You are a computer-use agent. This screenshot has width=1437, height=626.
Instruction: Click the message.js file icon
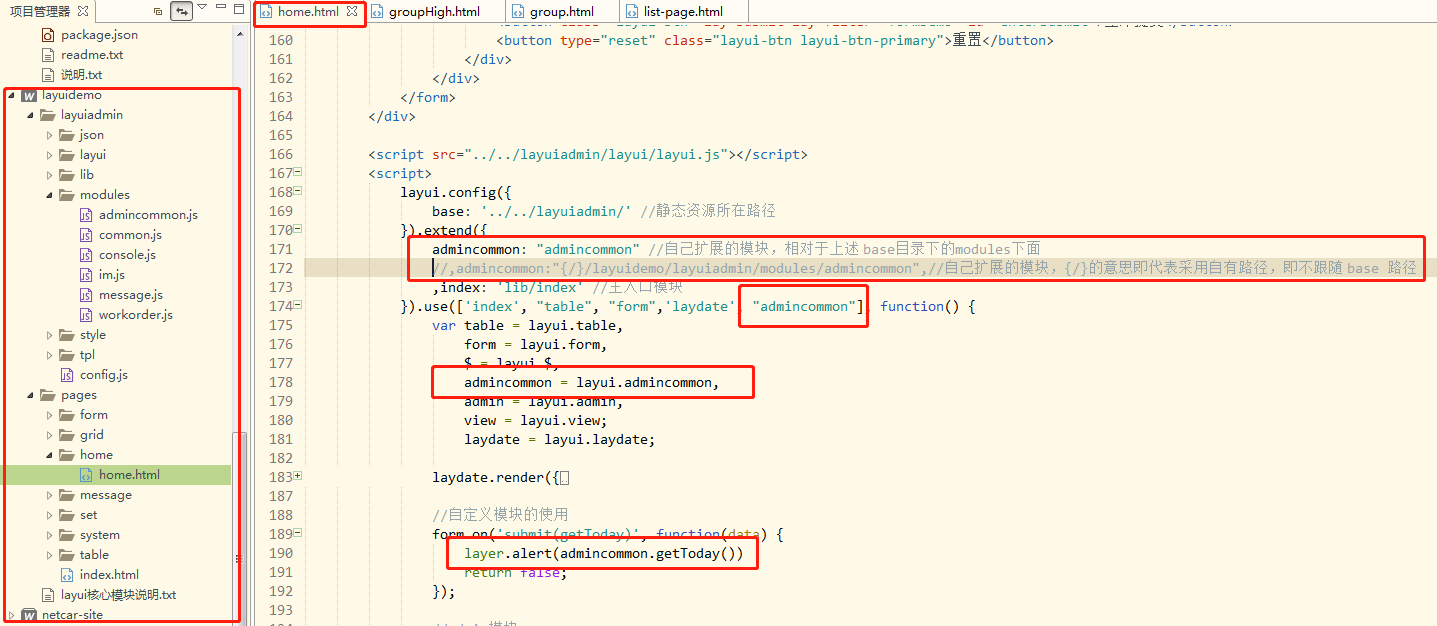coord(87,295)
